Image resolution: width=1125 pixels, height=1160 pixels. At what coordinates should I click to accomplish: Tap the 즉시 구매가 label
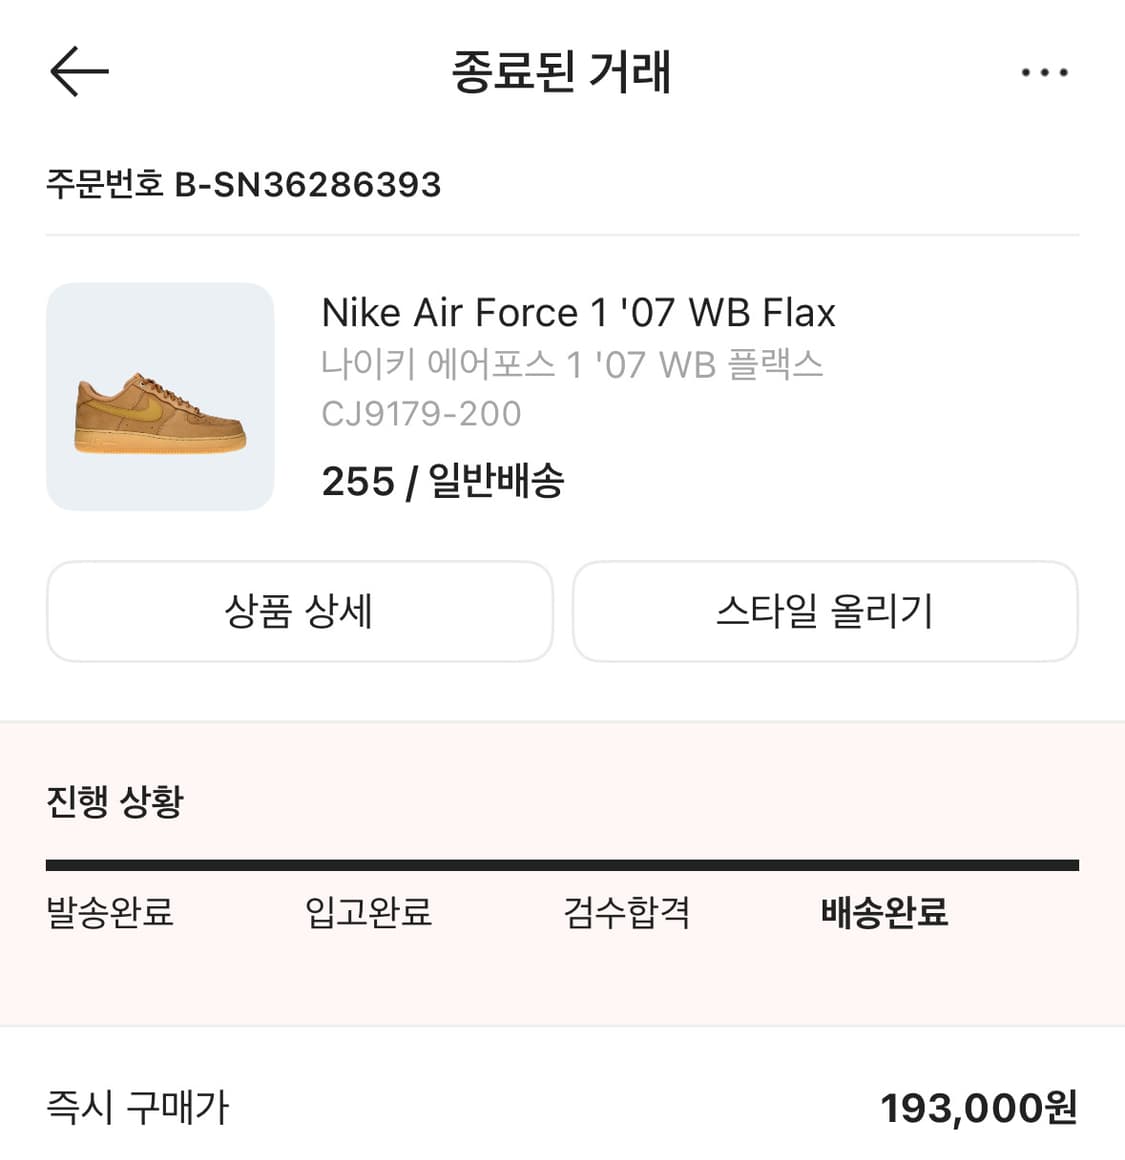pos(138,1107)
